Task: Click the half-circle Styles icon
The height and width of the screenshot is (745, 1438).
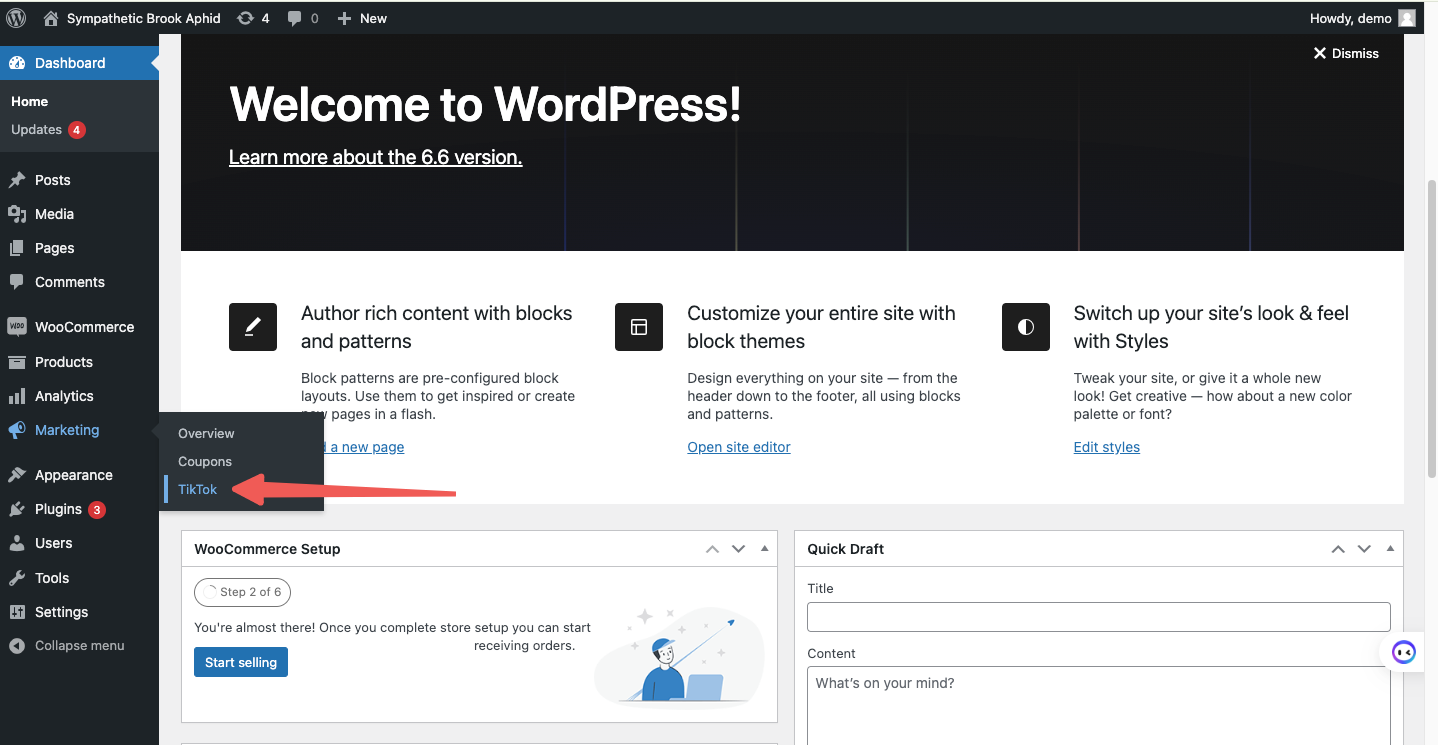Action: point(1025,327)
